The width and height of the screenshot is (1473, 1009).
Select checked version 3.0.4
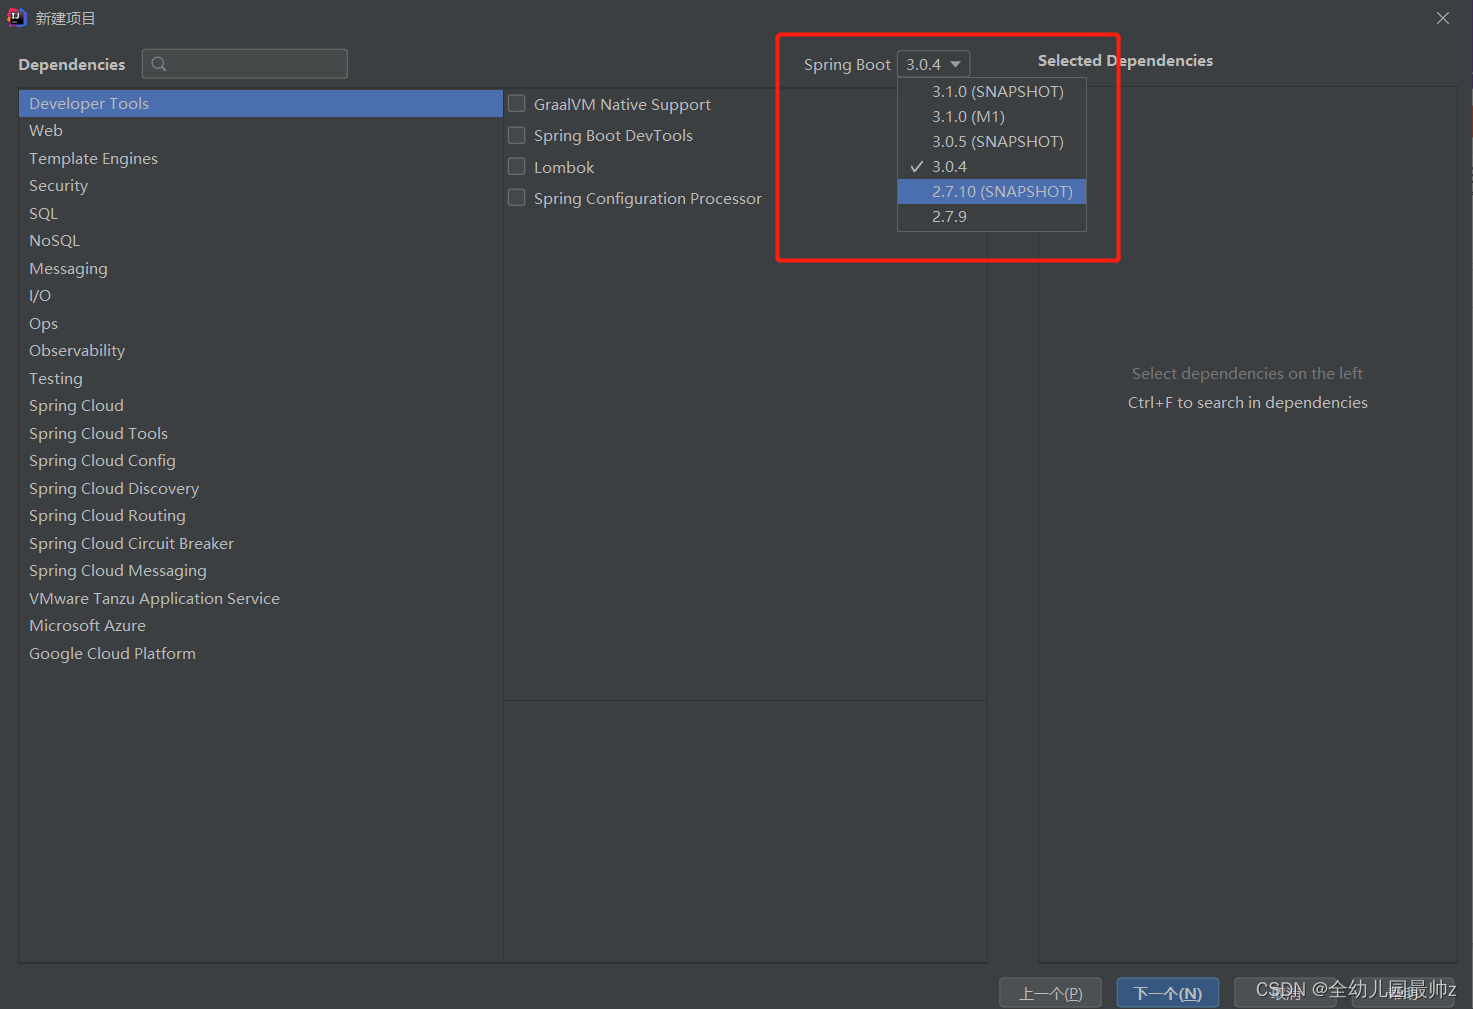[x=992, y=166]
